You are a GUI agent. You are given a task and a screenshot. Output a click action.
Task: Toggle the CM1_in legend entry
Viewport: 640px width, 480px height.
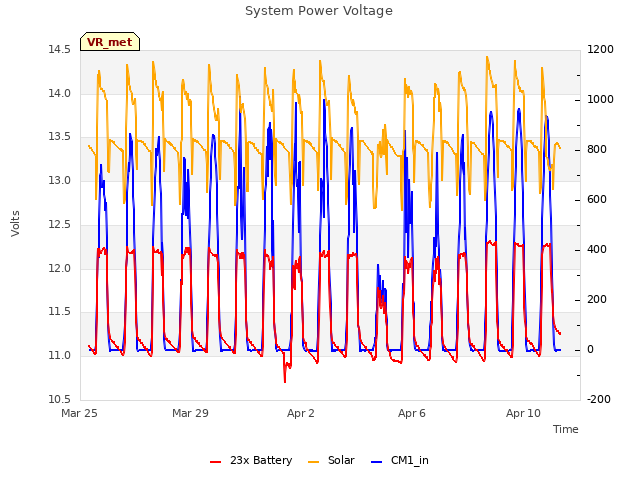tap(400, 460)
